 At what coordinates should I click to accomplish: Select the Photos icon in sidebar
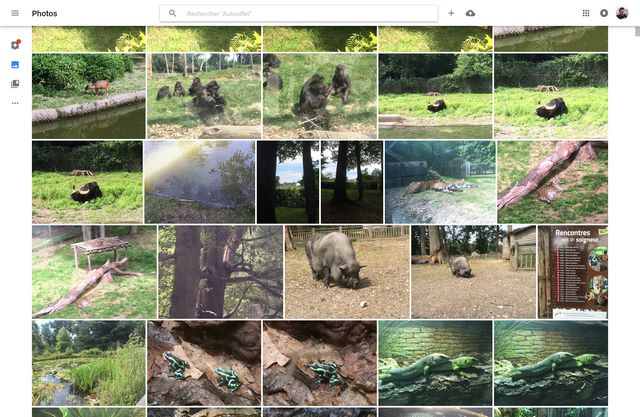click(x=15, y=65)
